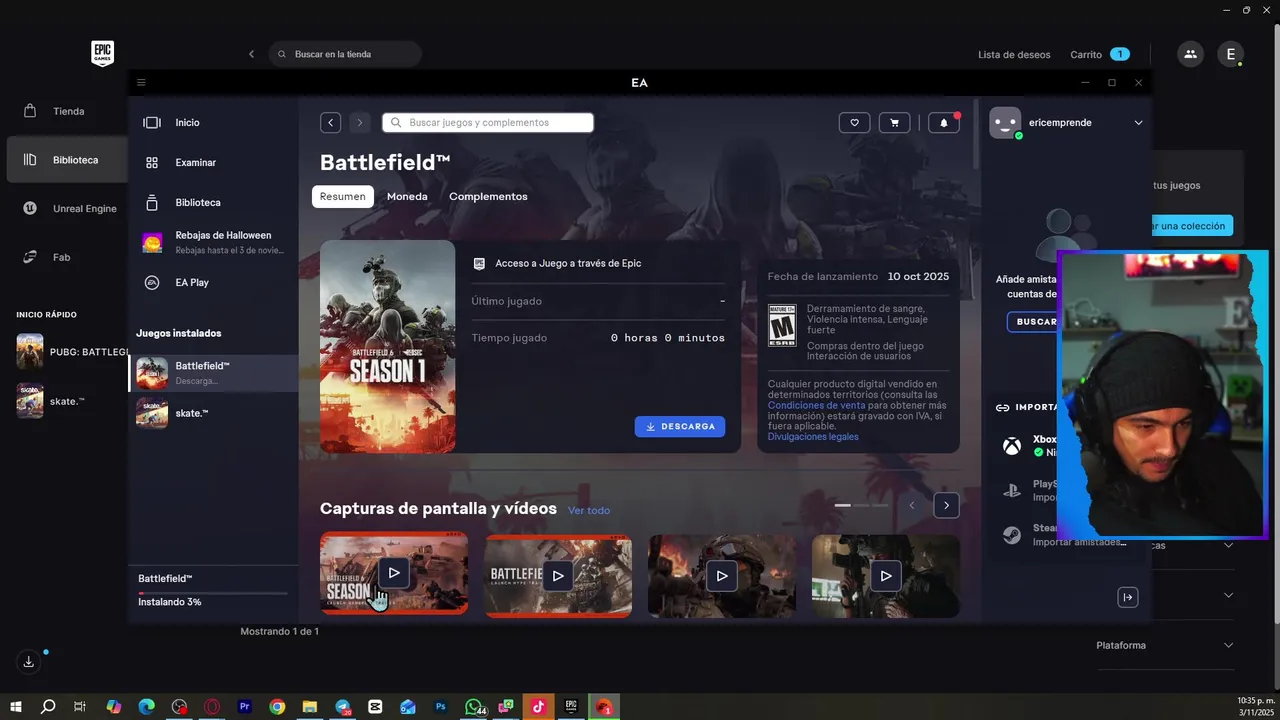Open Divulgaciones legales link

click(813, 436)
